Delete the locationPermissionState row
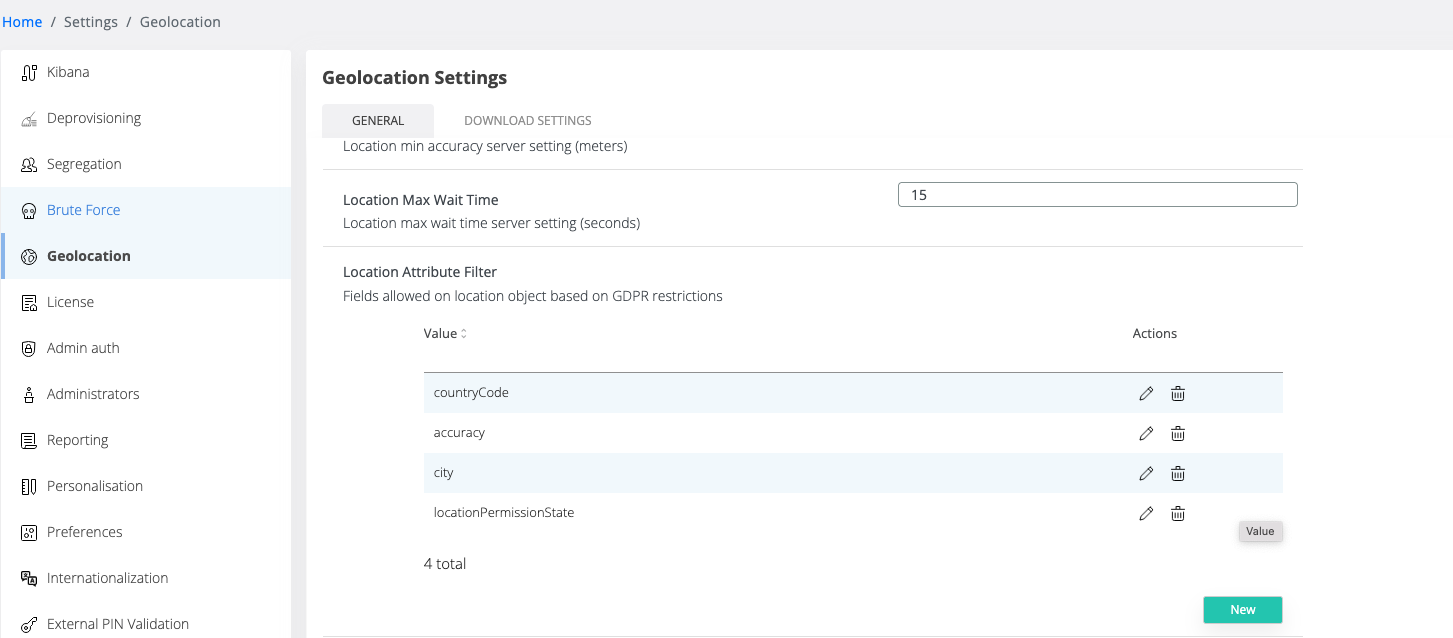The image size is (1453, 638). click(x=1178, y=513)
